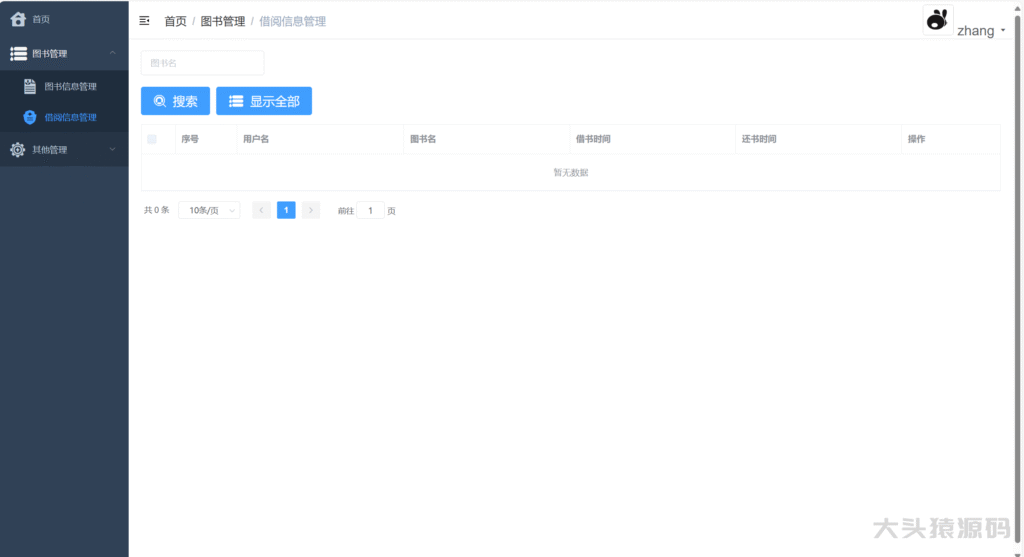Select 借阅信息管理 menu item
Image resolution: width=1024 pixels, height=557 pixels.
64,118
